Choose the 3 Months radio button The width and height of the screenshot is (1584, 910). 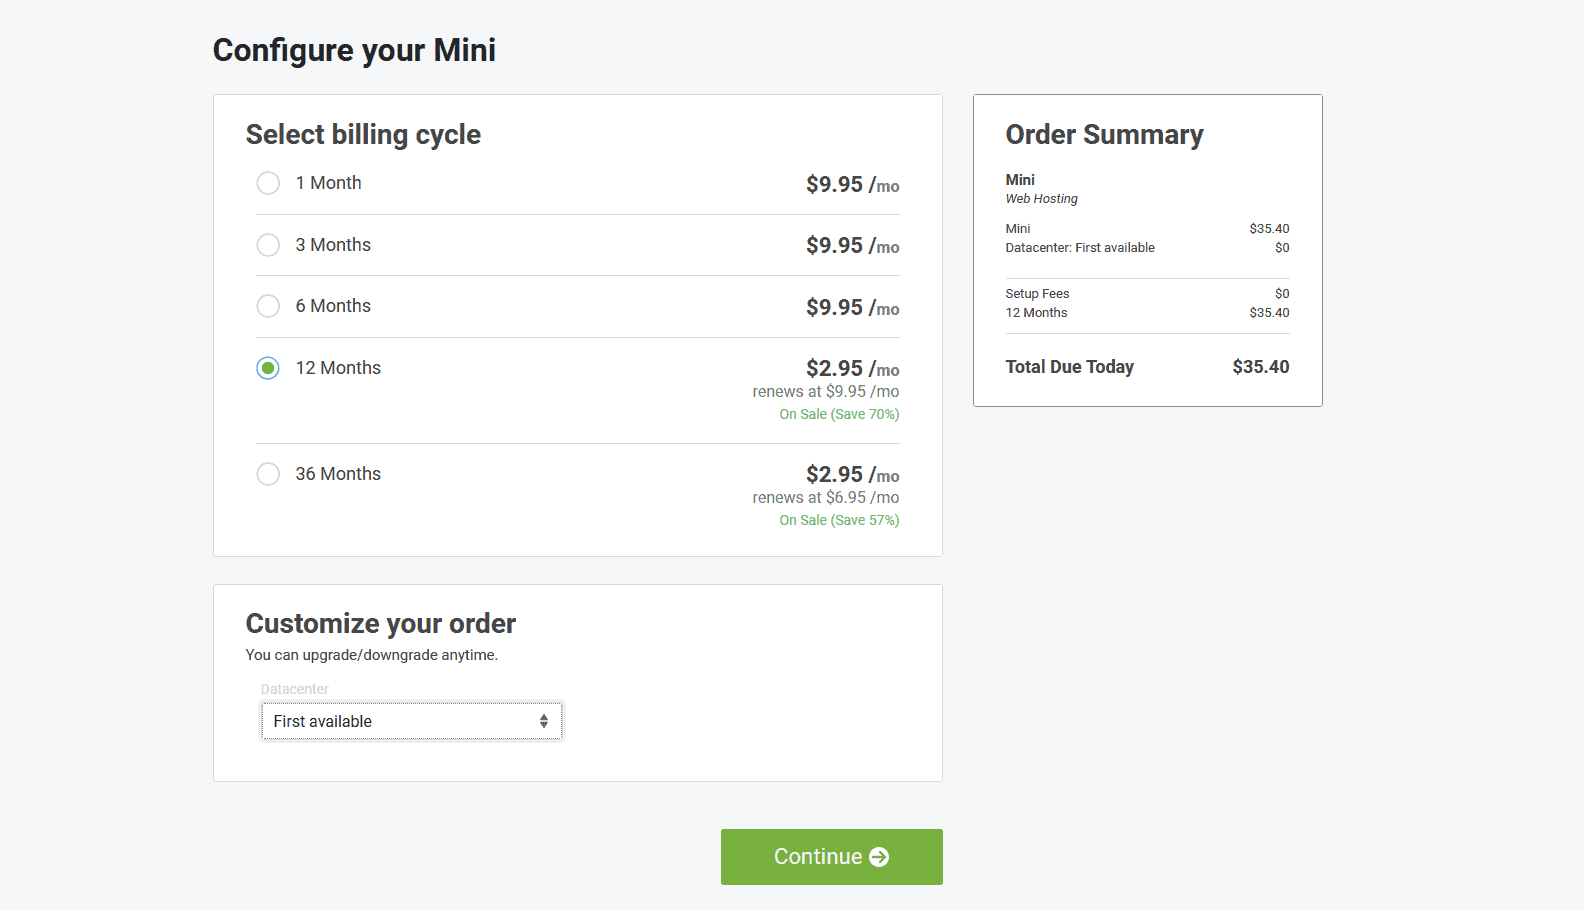268,245
